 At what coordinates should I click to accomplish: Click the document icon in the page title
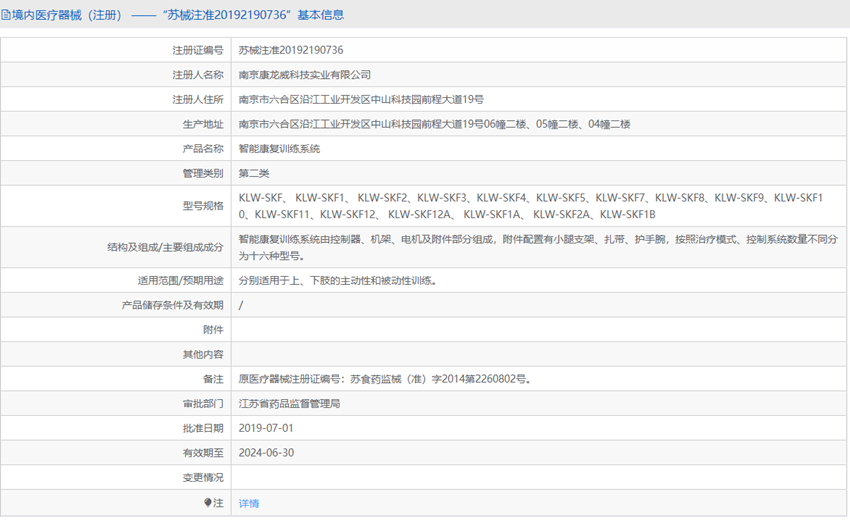coord(5,15)
